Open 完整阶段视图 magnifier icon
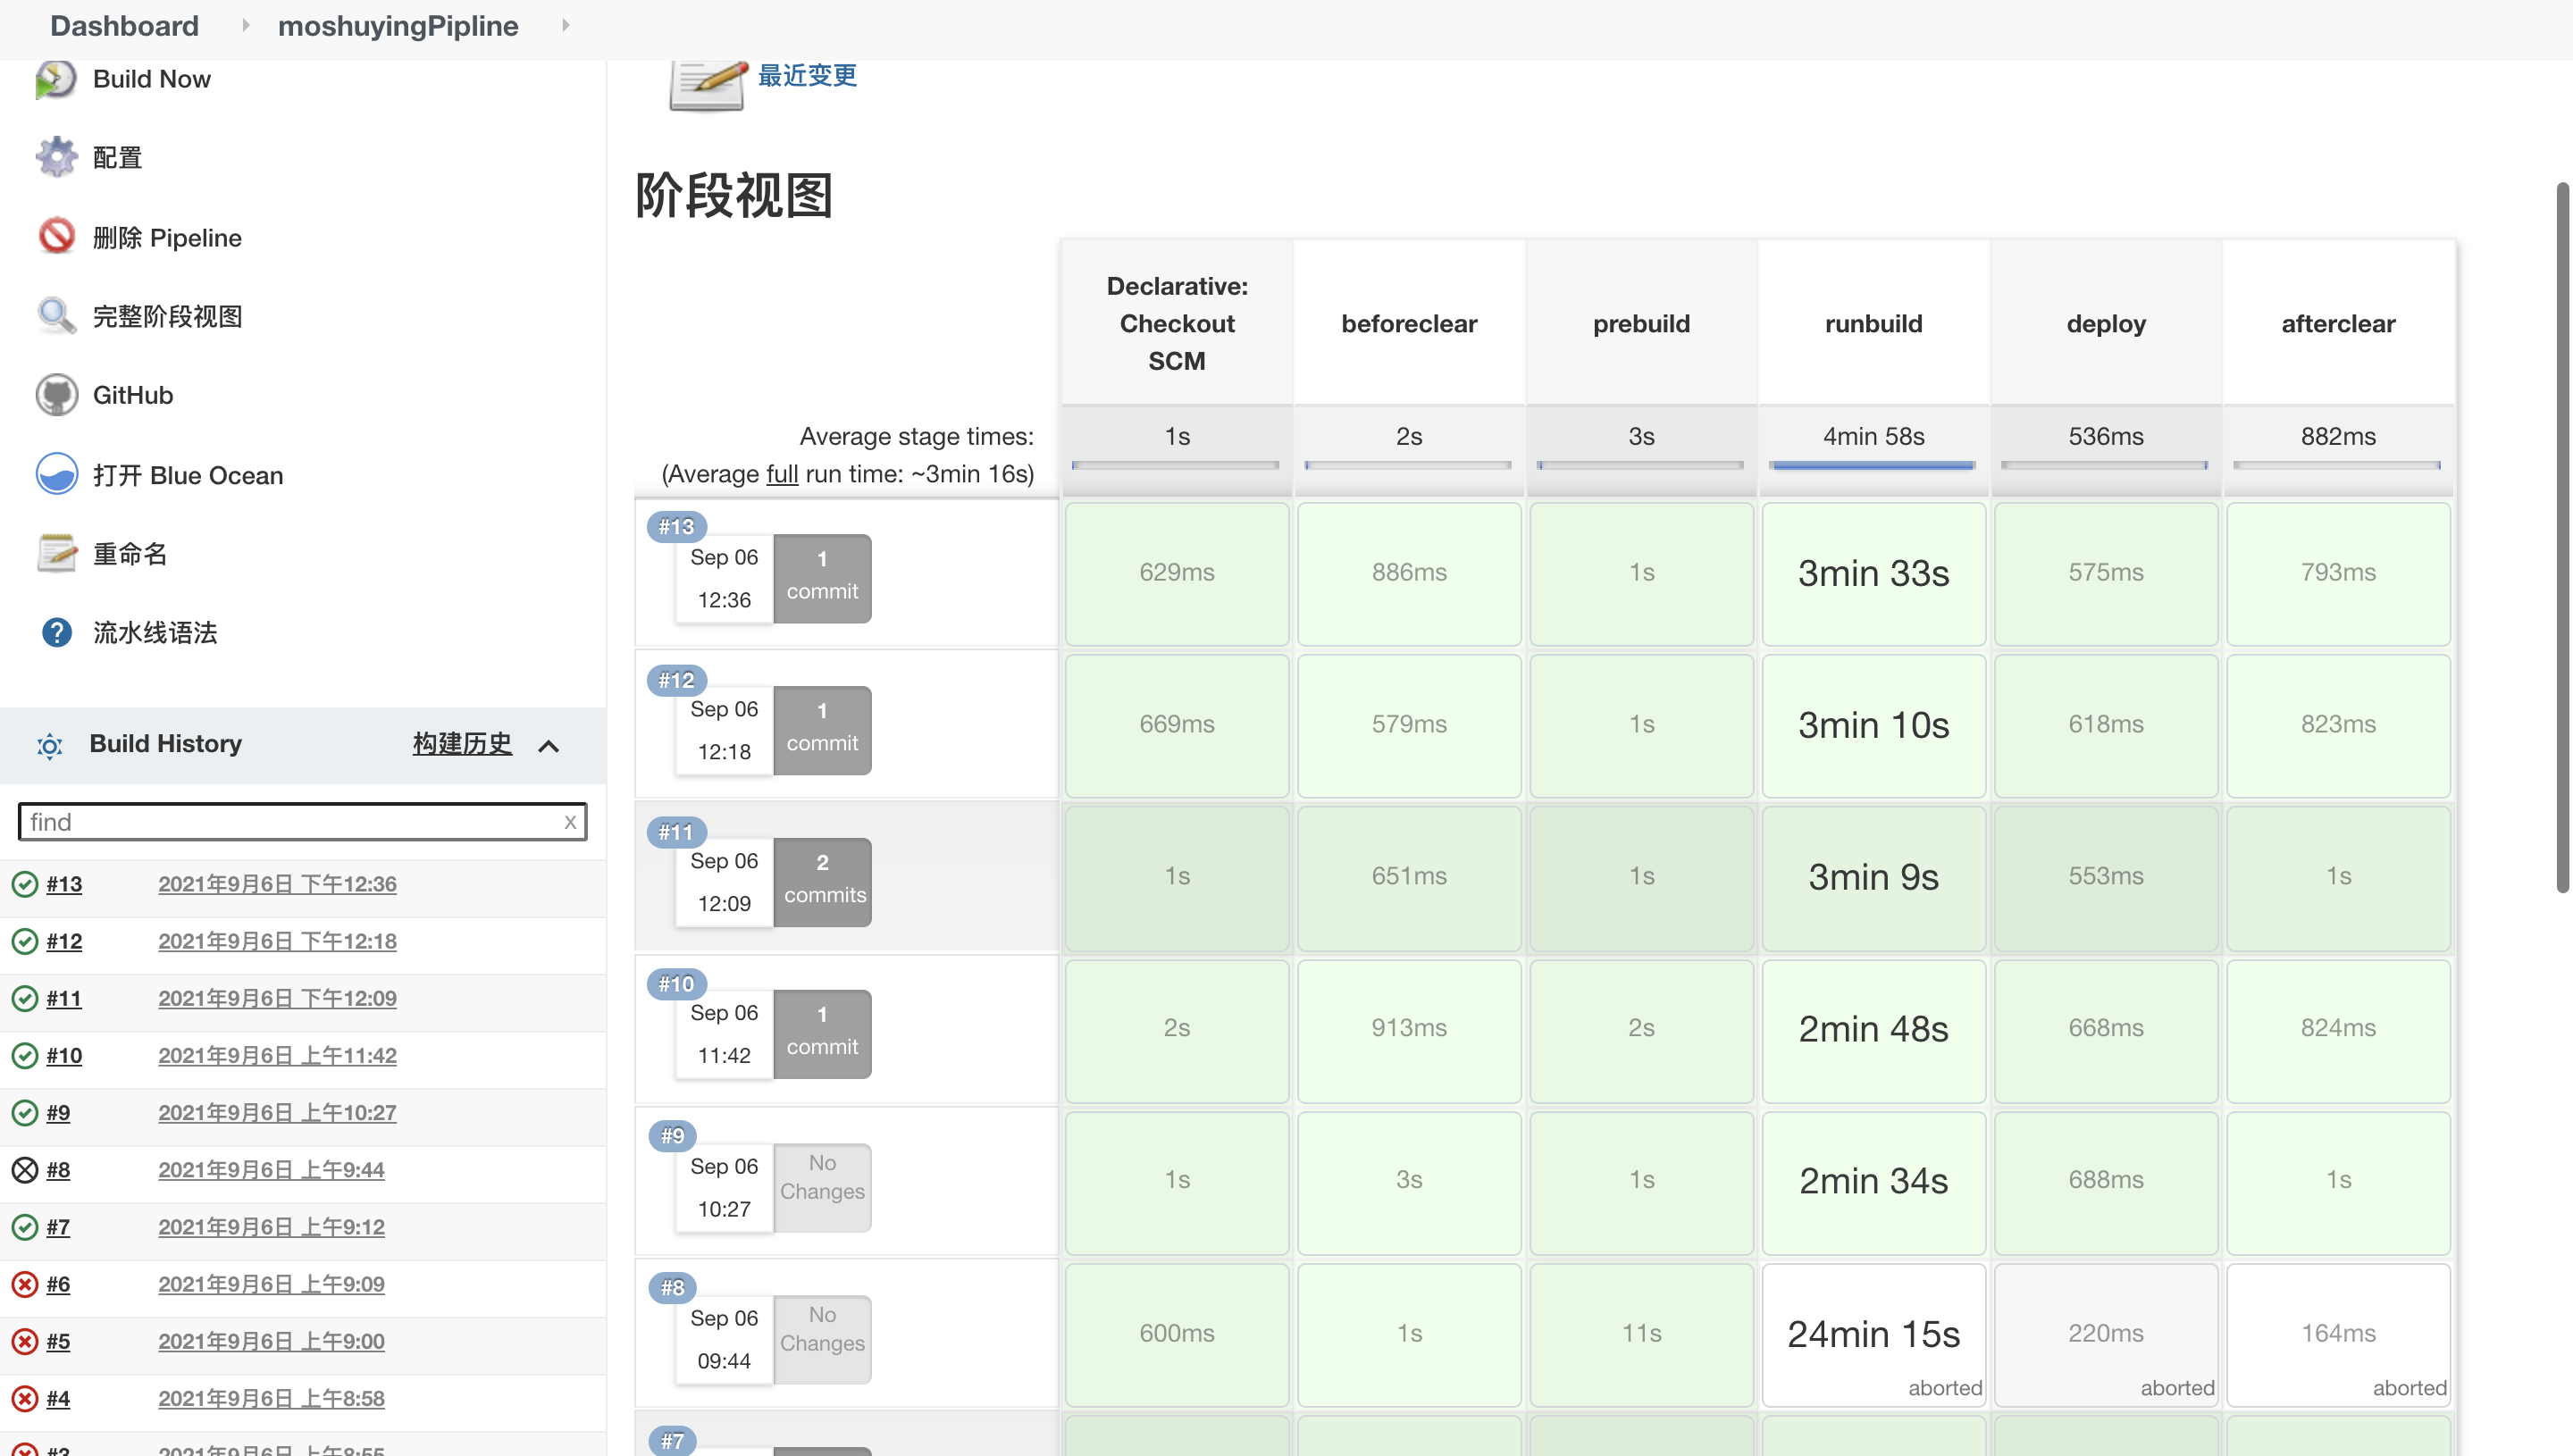The width and height of the screenshot is (2573, 1456). tap(56, 316)
